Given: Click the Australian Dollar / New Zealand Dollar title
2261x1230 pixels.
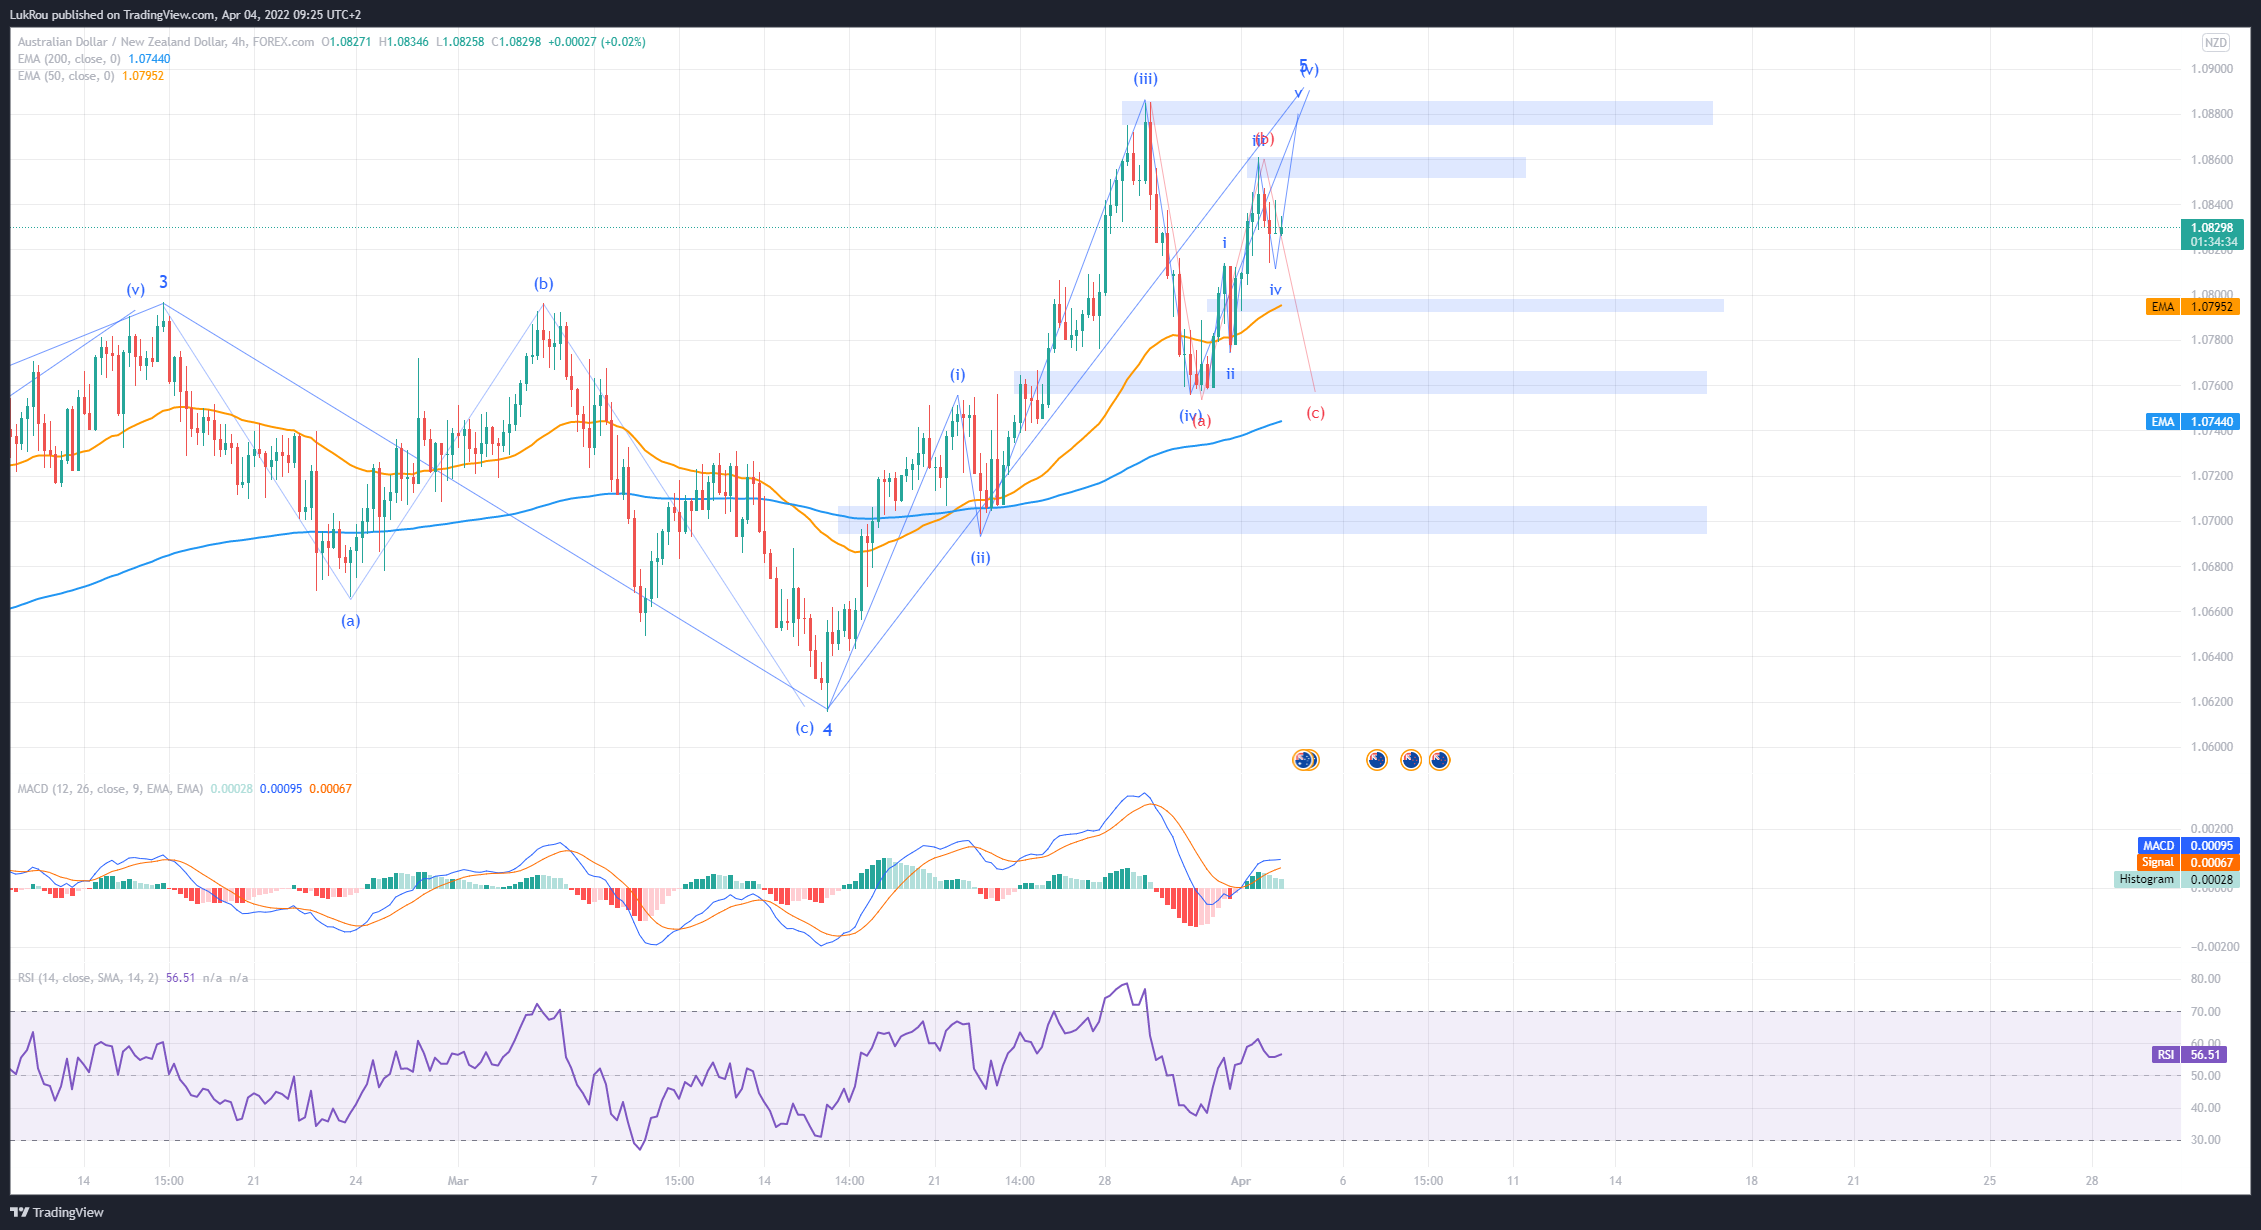Looking at the screenshot, I should point(122,42).
